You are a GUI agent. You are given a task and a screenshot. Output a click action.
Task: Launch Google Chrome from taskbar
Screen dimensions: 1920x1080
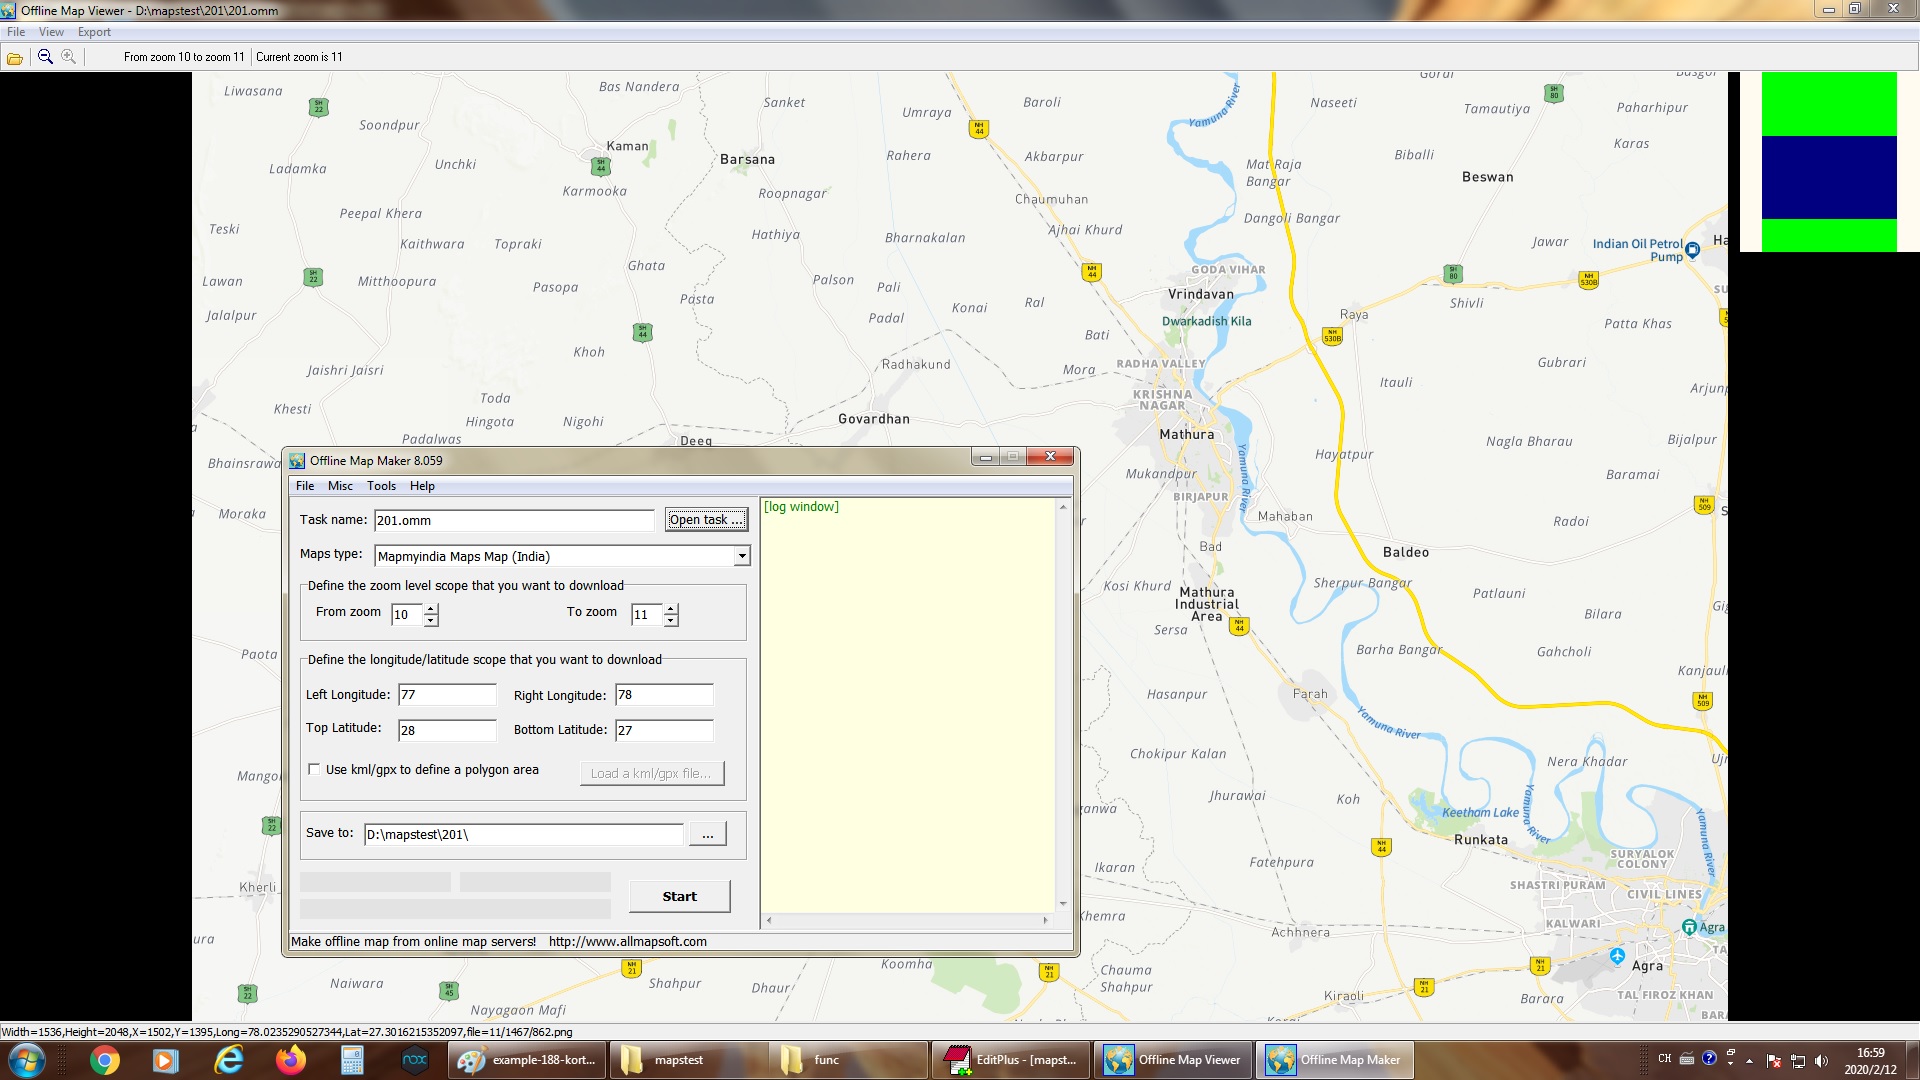104,1060
